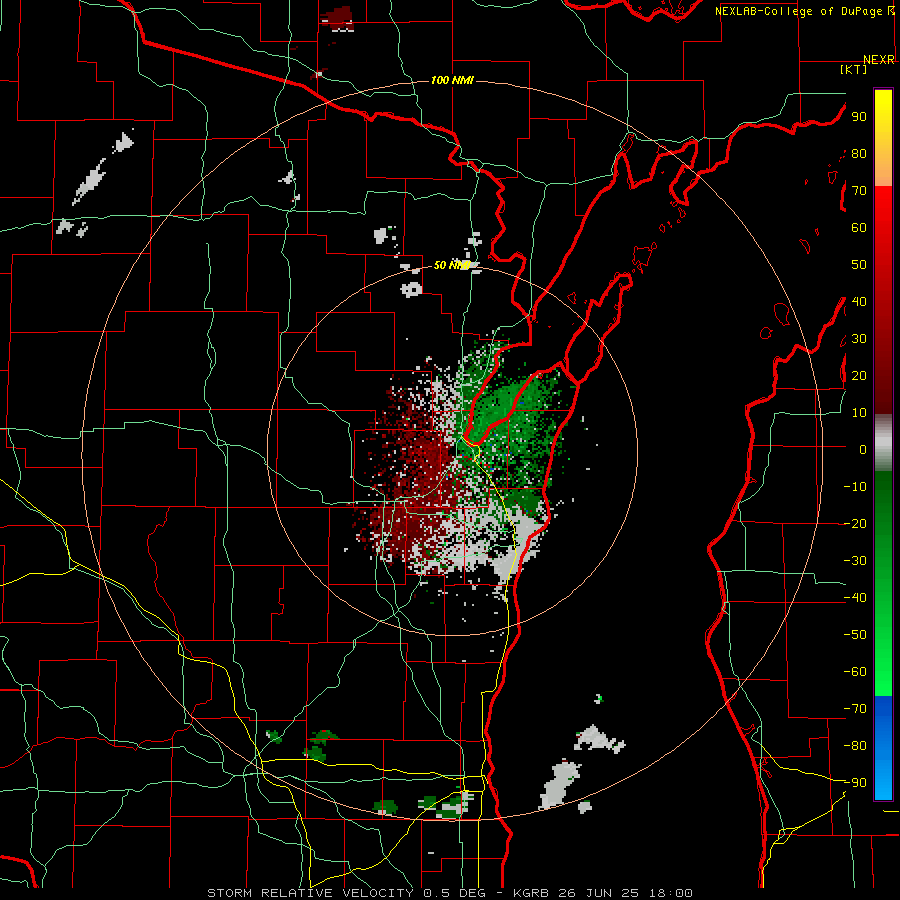Click the "50 NMI" range ring label
The height and width of the screenshot is (900, 900).
452,265
